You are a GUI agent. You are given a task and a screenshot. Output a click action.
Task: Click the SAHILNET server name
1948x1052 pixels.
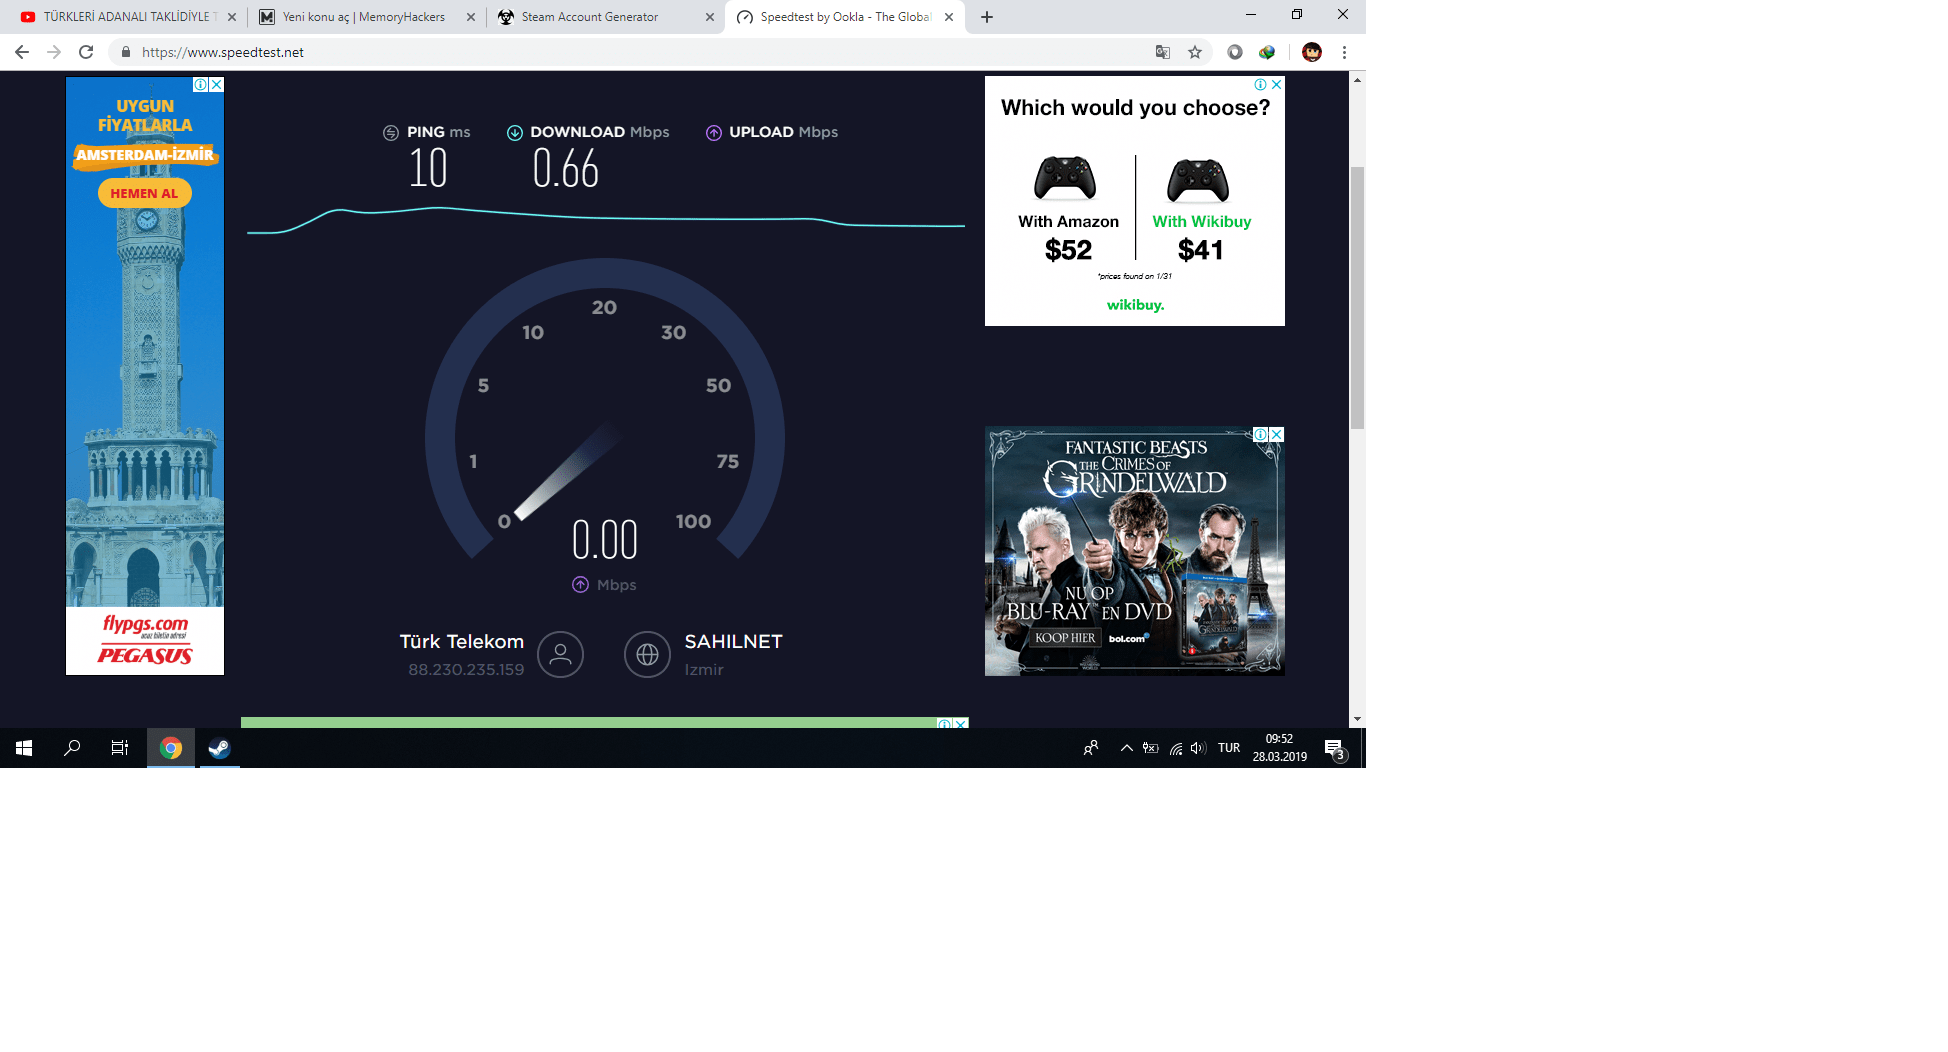tap(734, 642)
